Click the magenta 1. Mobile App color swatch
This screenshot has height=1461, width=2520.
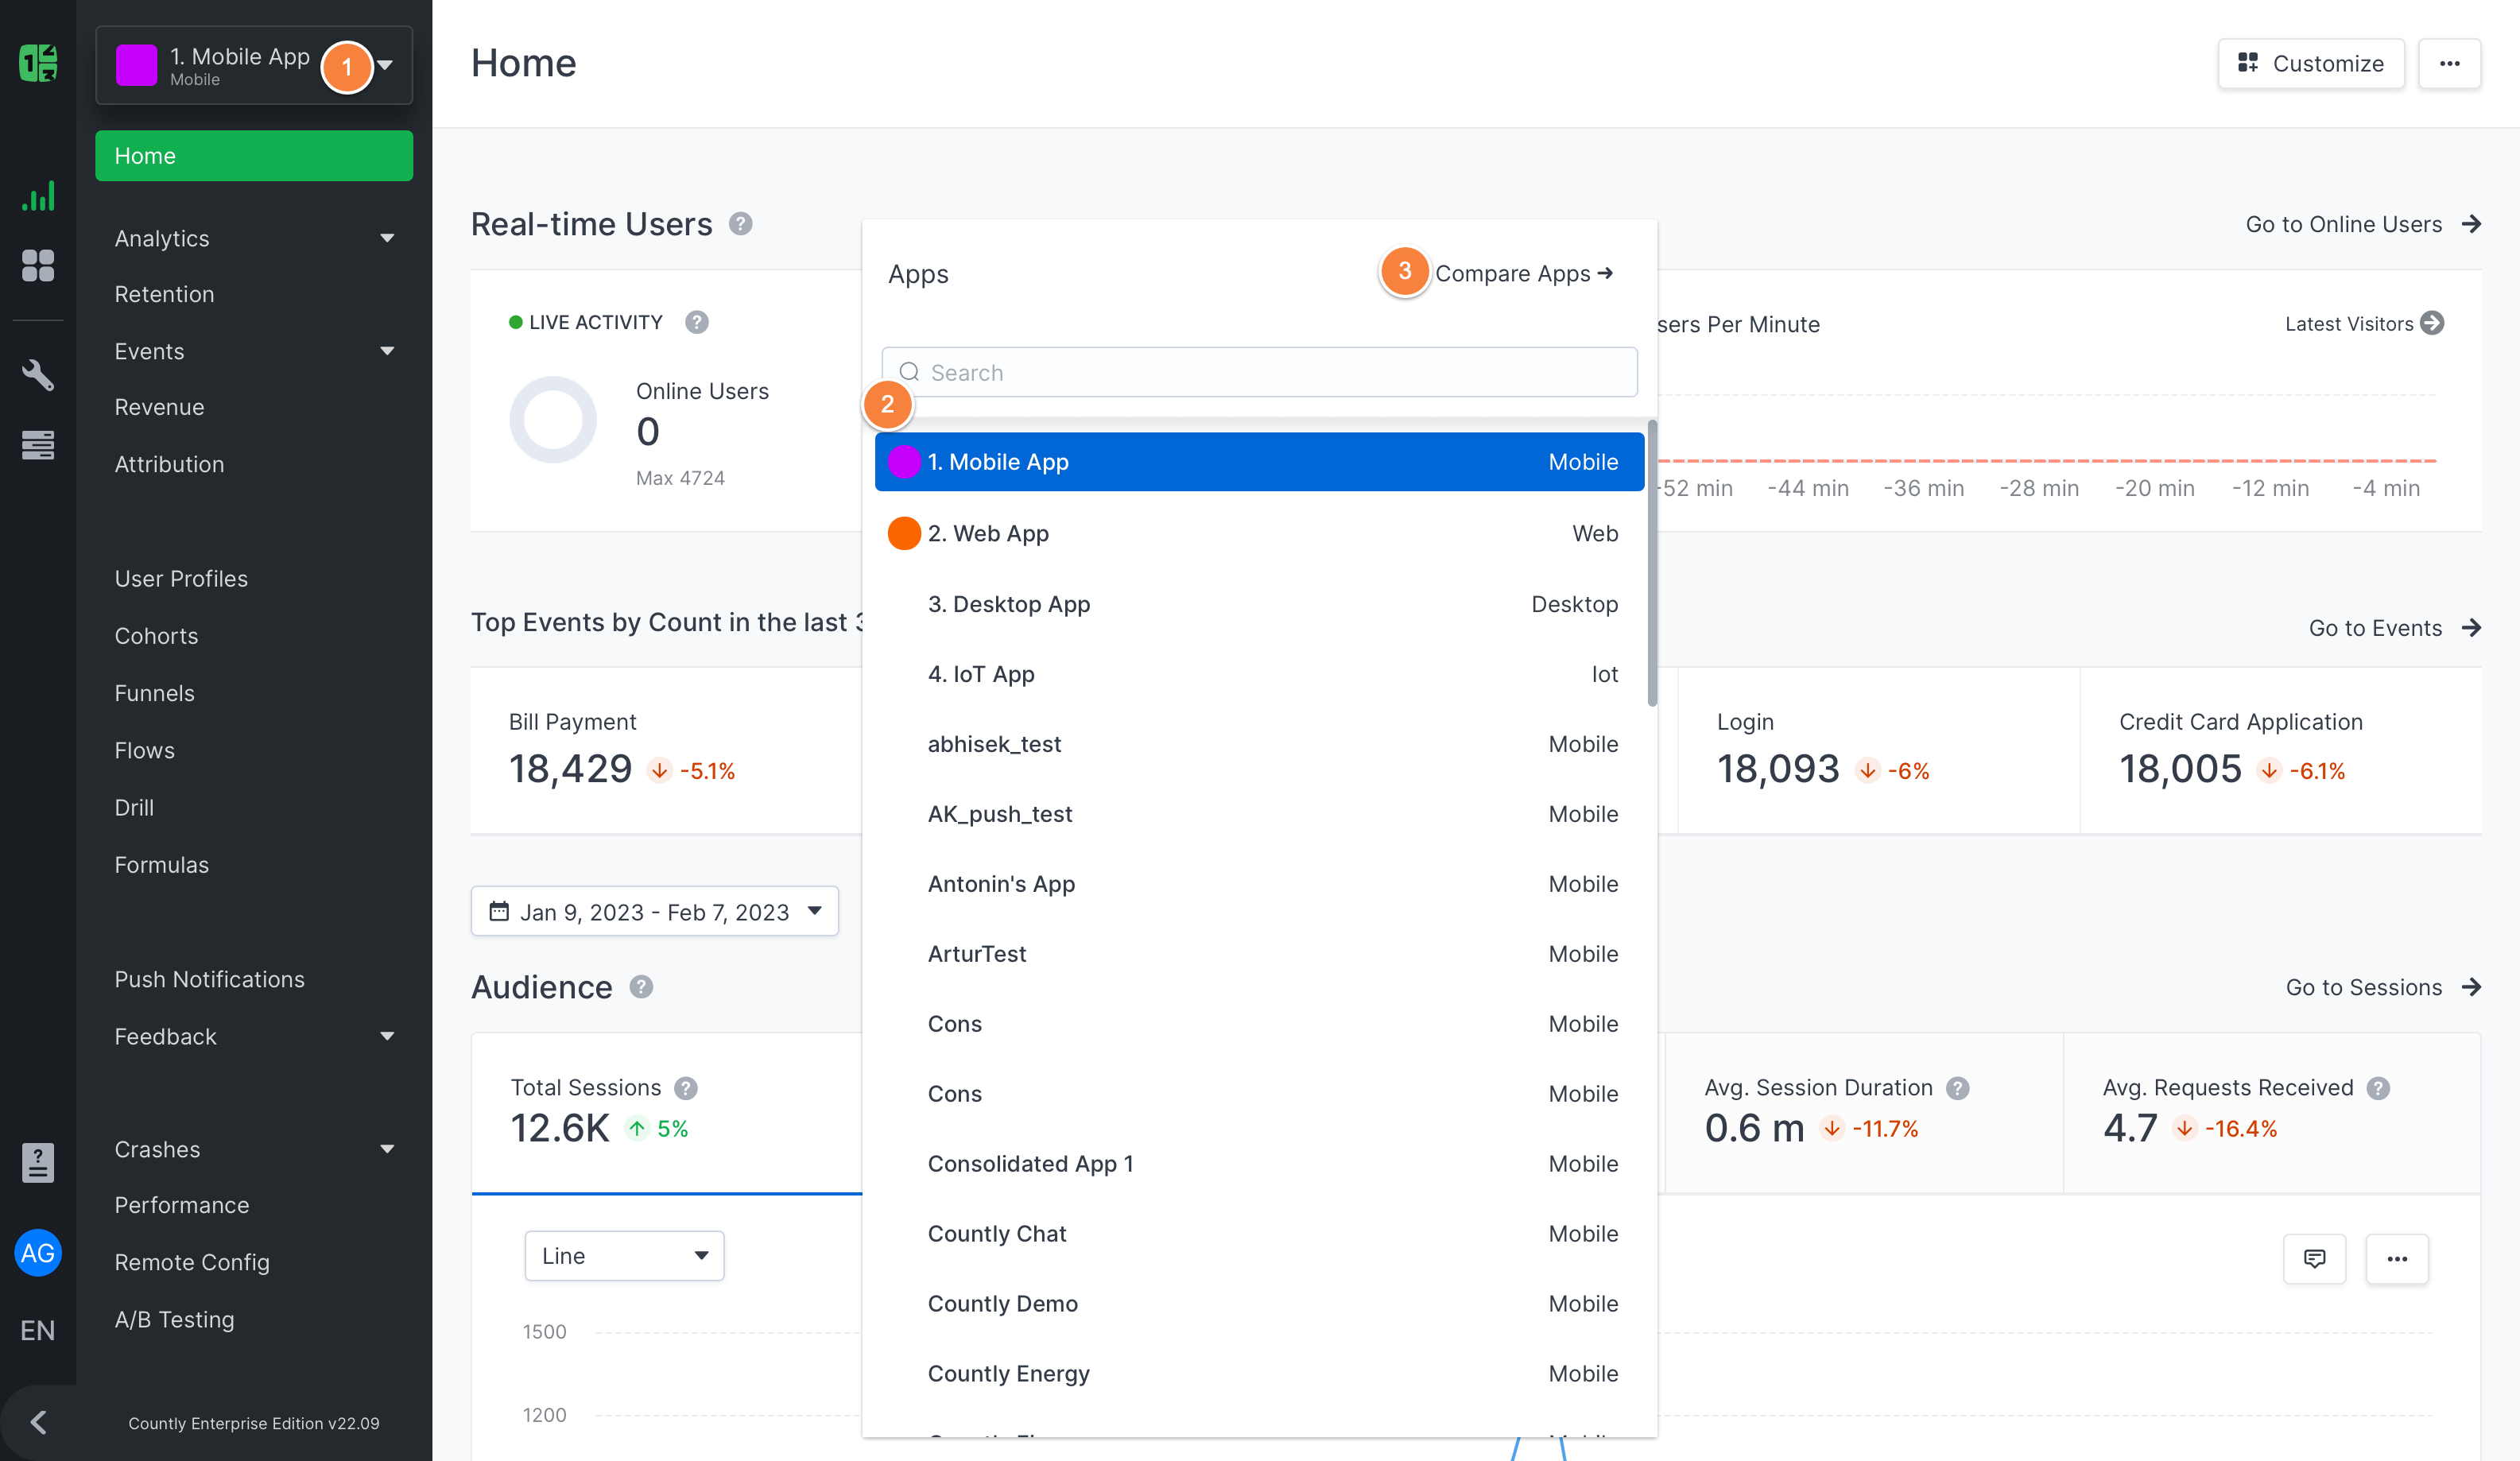pos(136,65)
